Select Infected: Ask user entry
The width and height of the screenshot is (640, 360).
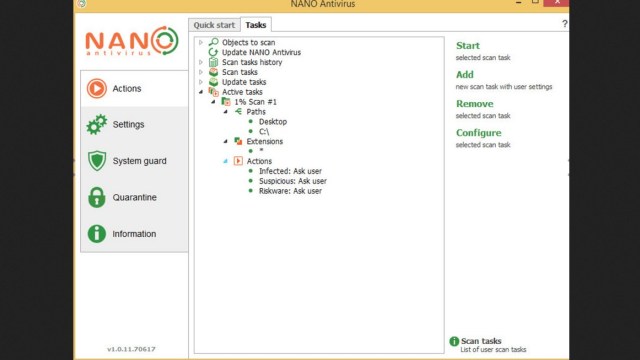290,171
